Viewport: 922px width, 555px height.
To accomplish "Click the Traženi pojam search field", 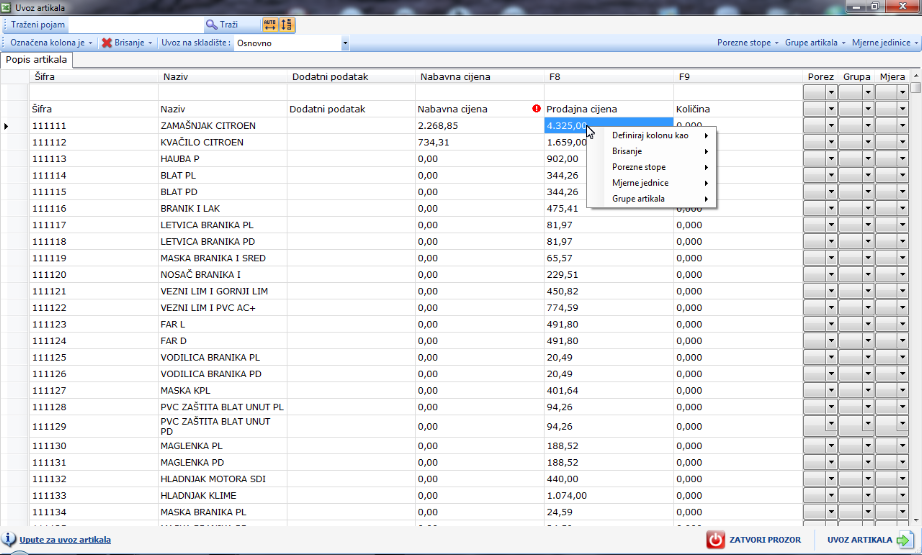I will tap(135, 25).
